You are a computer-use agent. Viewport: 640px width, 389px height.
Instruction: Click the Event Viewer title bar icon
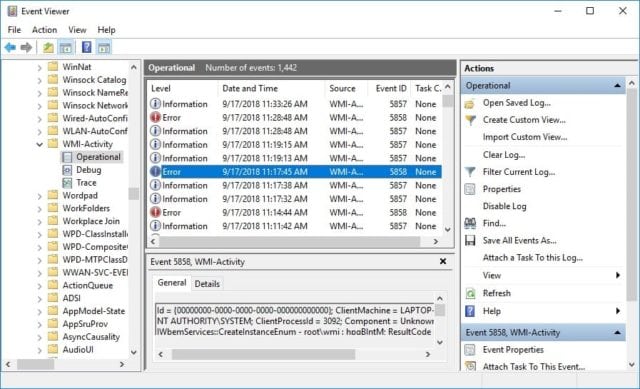tap(12, 11)
